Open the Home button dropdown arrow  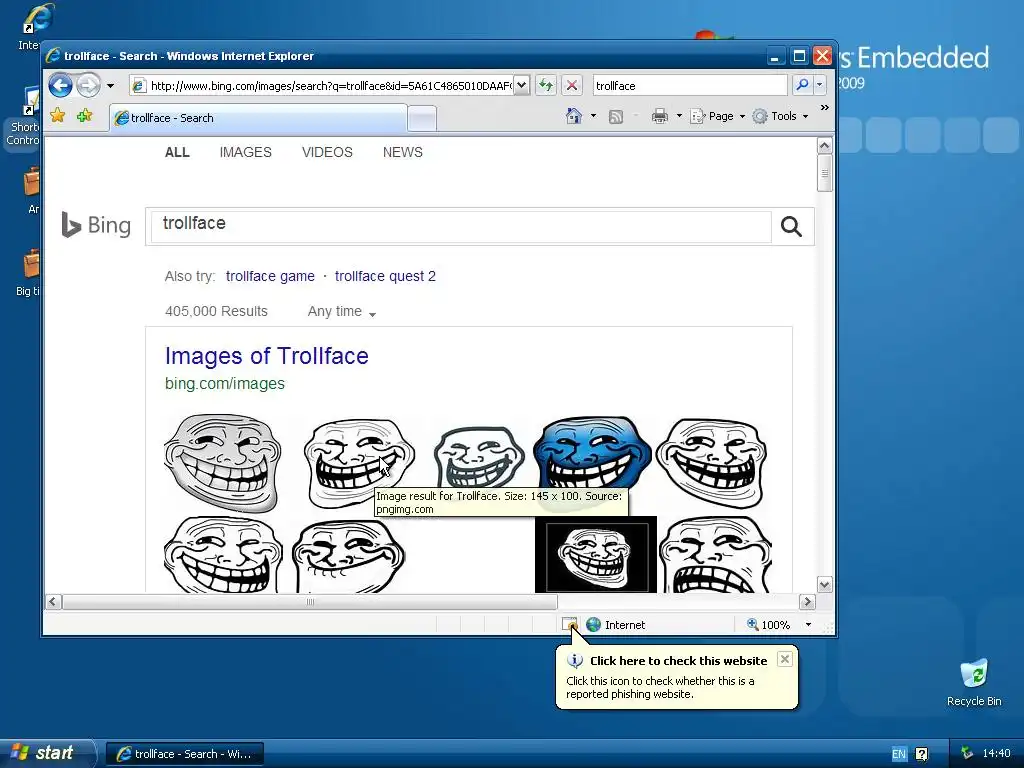[593, 116]
